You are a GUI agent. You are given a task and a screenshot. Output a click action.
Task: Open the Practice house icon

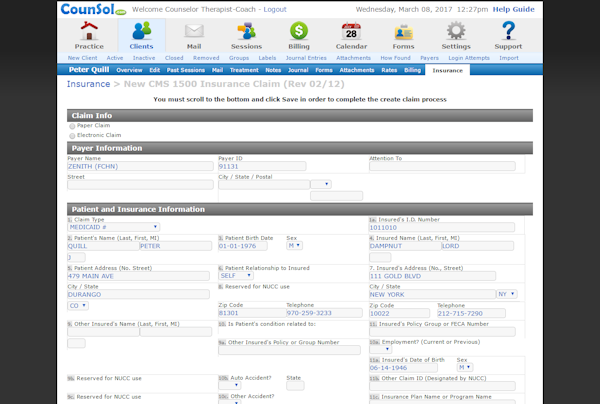(x=89, y=32)
